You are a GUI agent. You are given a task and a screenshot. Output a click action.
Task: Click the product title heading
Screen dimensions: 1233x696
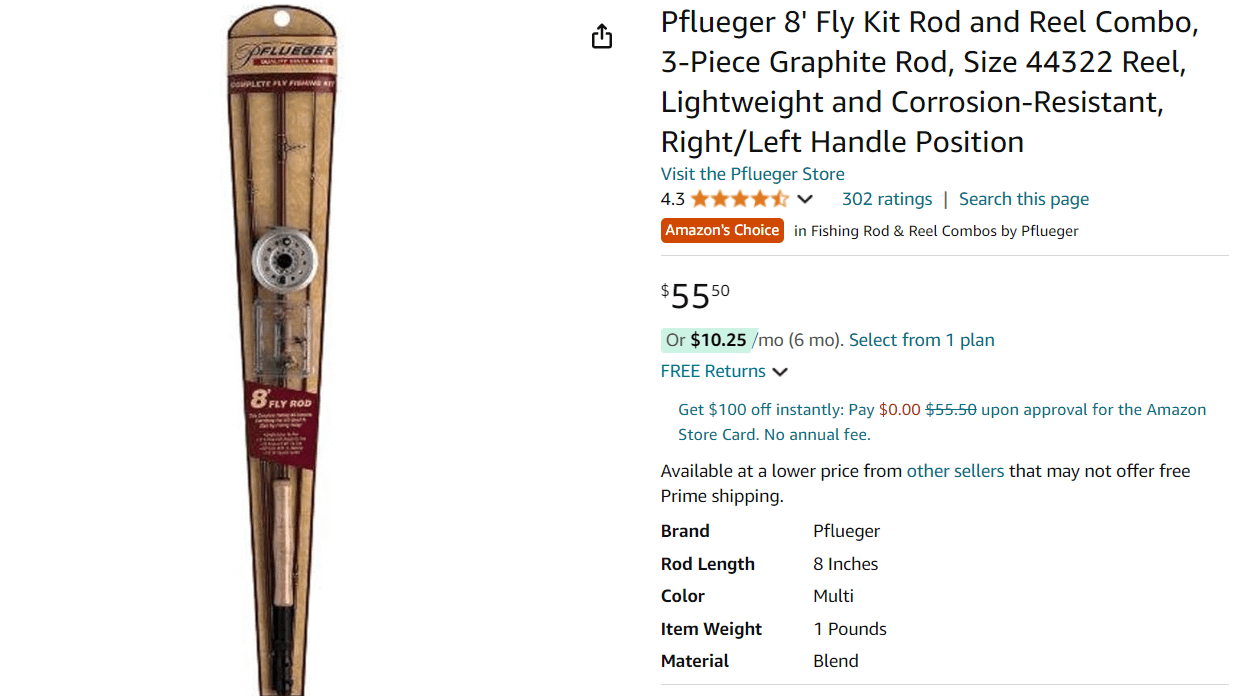point(930,82)
